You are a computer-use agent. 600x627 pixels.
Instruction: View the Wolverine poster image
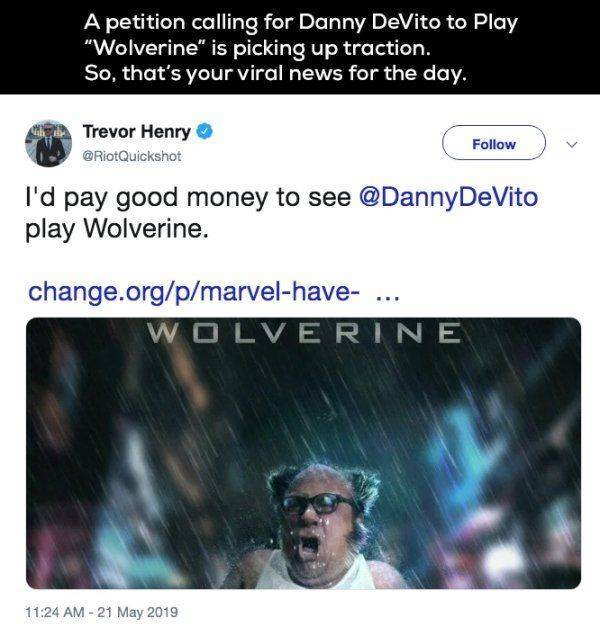tap(303, 453)
